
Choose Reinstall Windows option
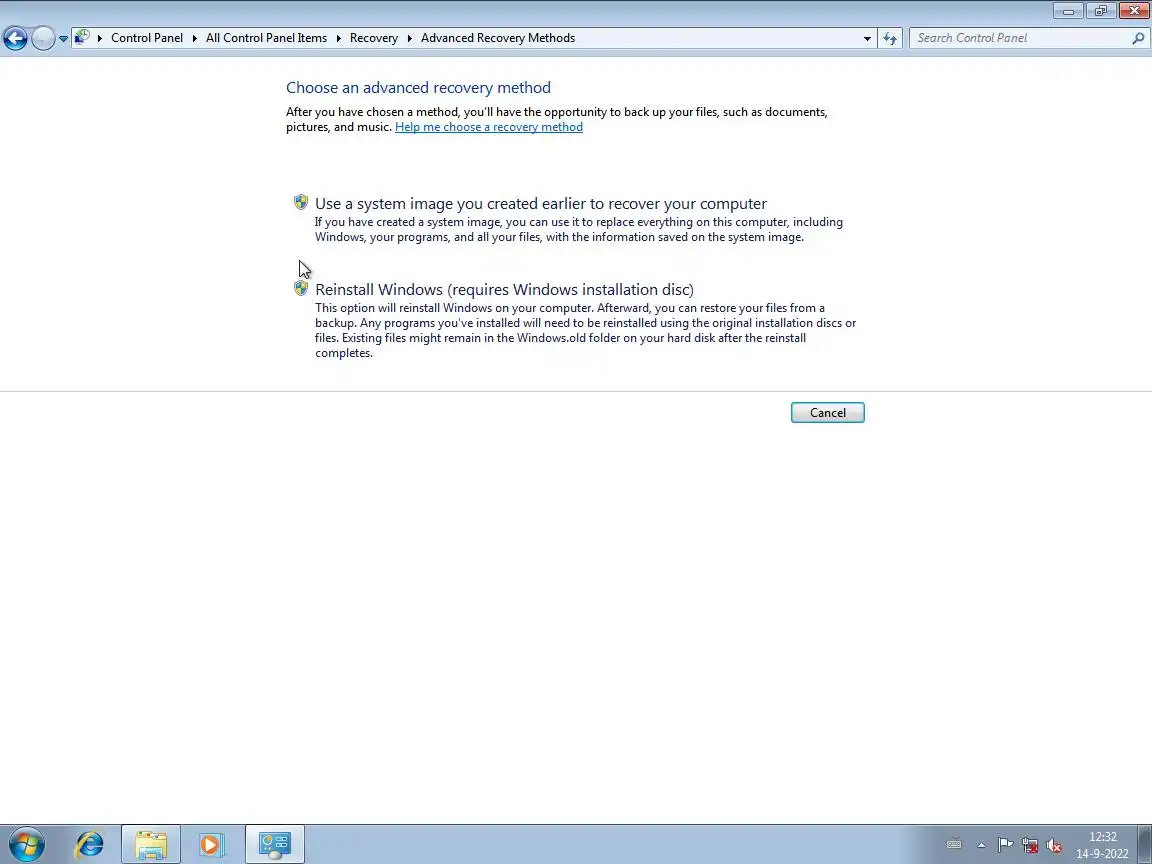point(504,289)
